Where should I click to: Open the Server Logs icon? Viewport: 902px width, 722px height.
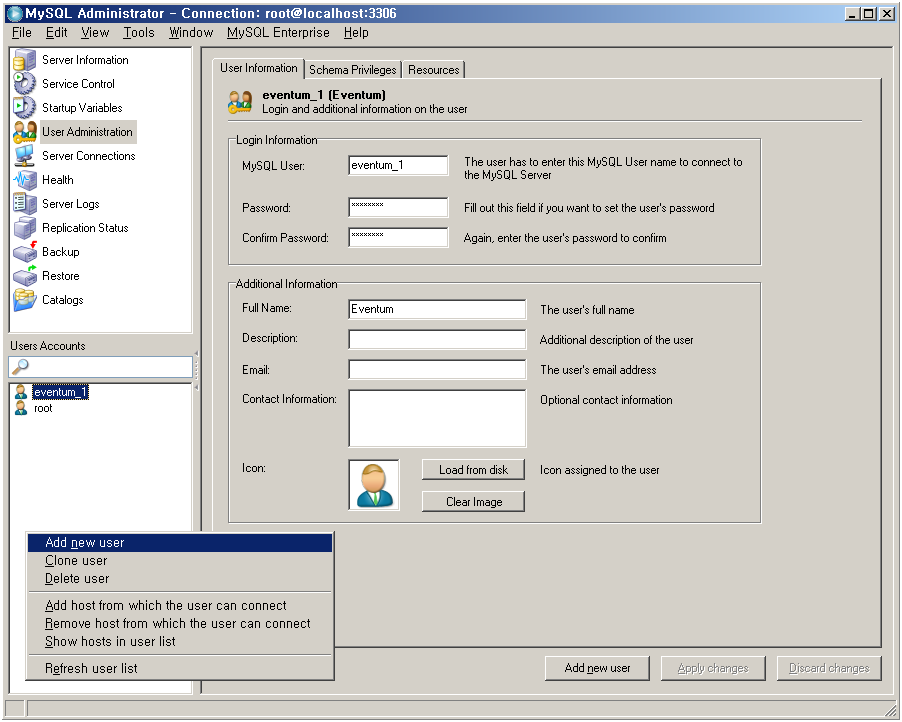point(25,204)
